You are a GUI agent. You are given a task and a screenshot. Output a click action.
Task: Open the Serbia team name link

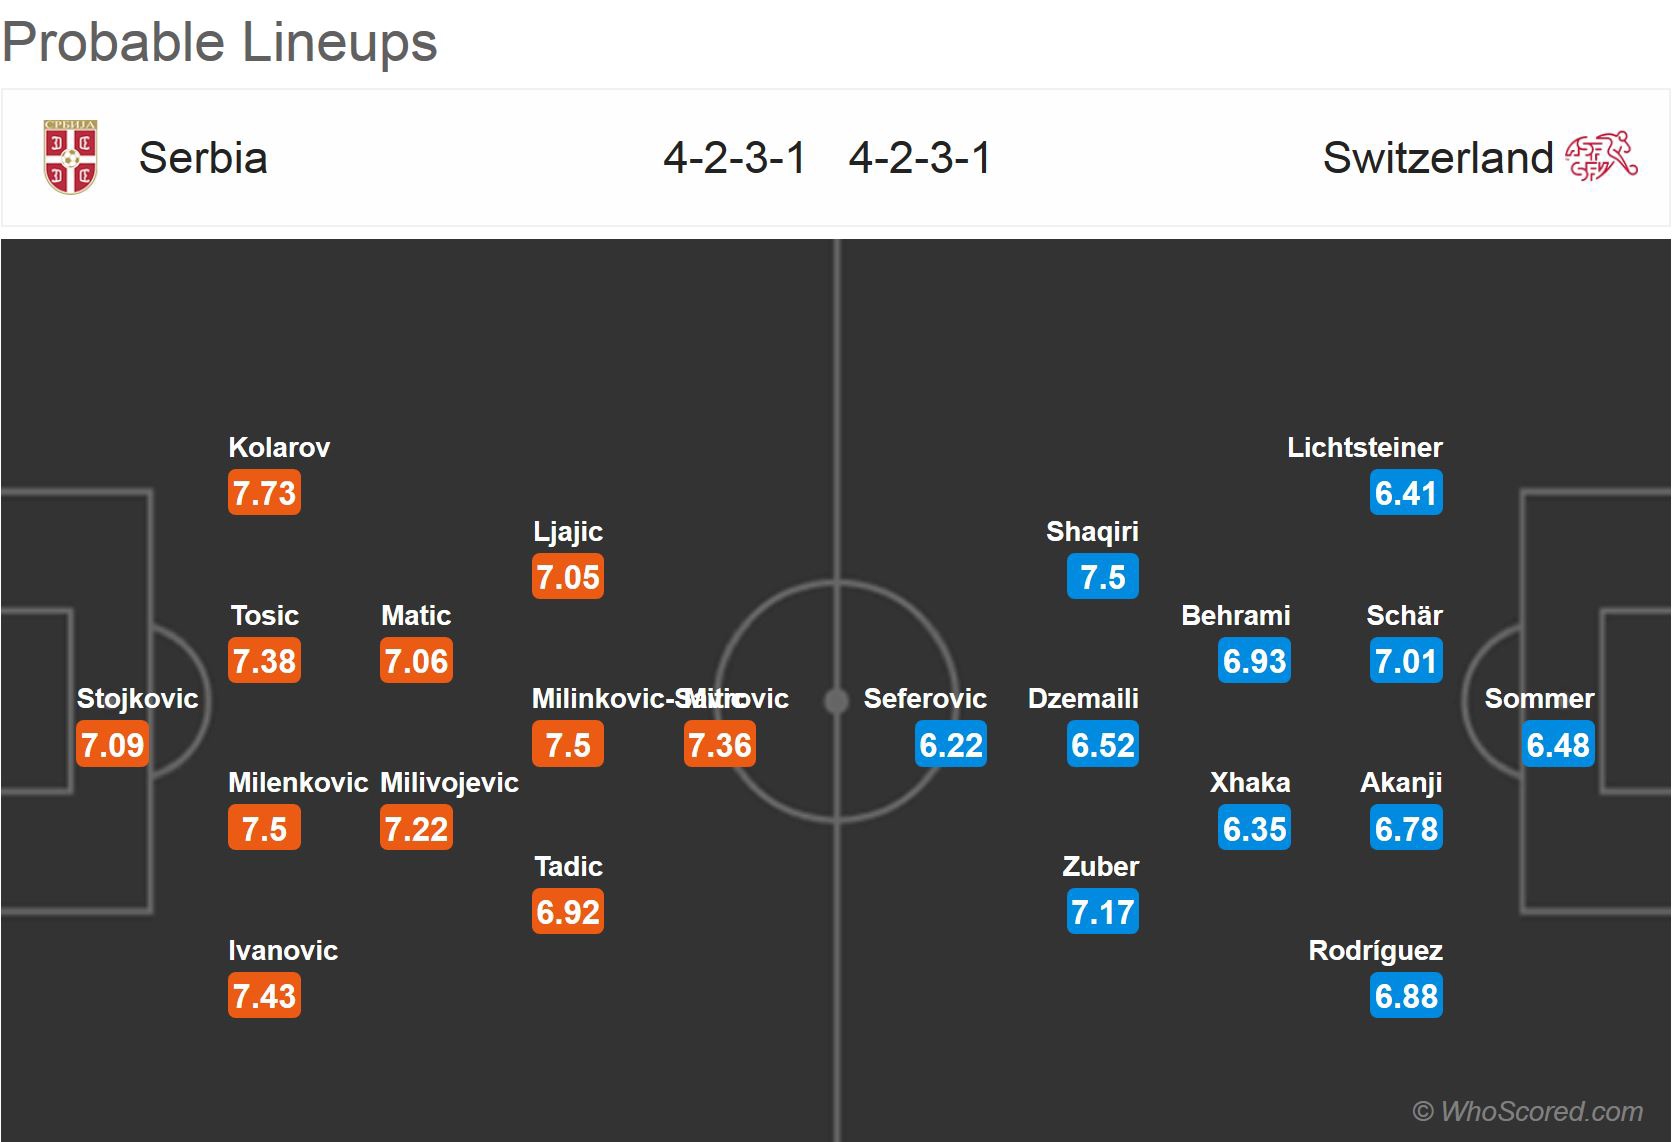203,158
